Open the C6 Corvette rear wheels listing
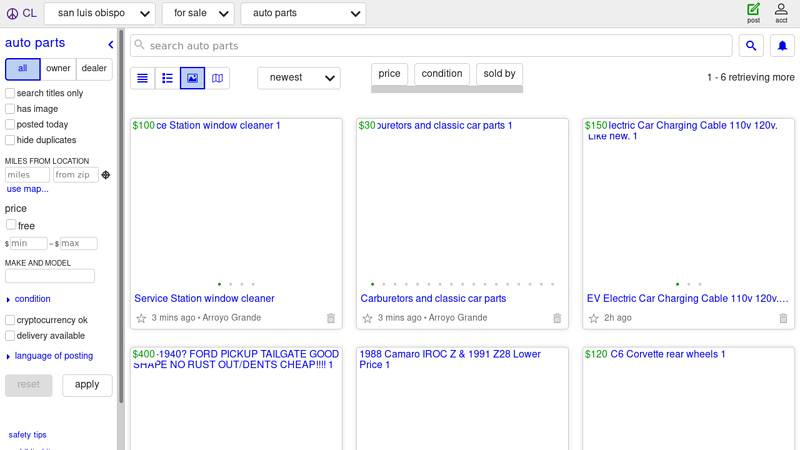The image size is (800, 450). [668, 354]
